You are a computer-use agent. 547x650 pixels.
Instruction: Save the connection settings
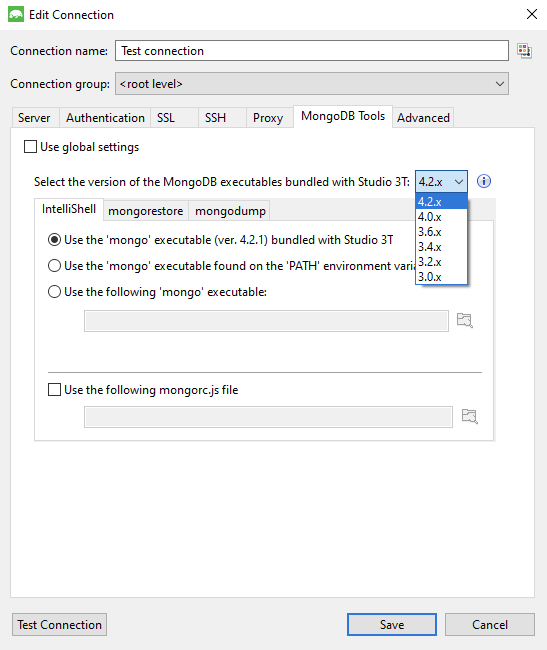click(x=392, y=624)
